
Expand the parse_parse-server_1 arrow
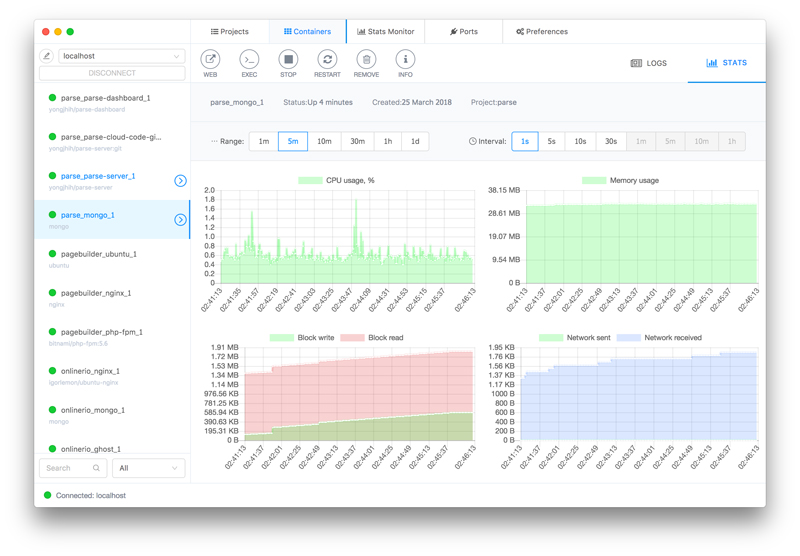tap(181, 181)
